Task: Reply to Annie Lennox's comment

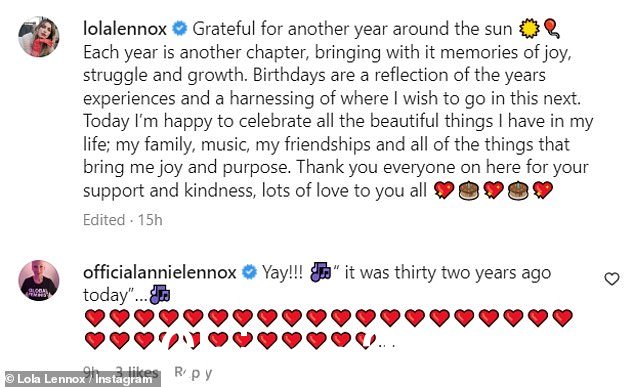Action: (193, 372)
